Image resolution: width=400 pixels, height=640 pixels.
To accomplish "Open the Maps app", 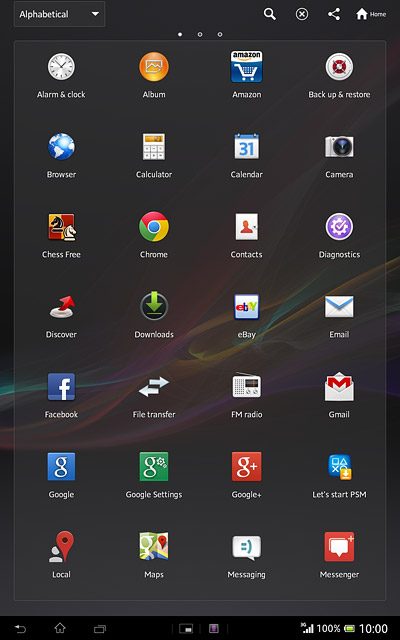I will [154, 546].
